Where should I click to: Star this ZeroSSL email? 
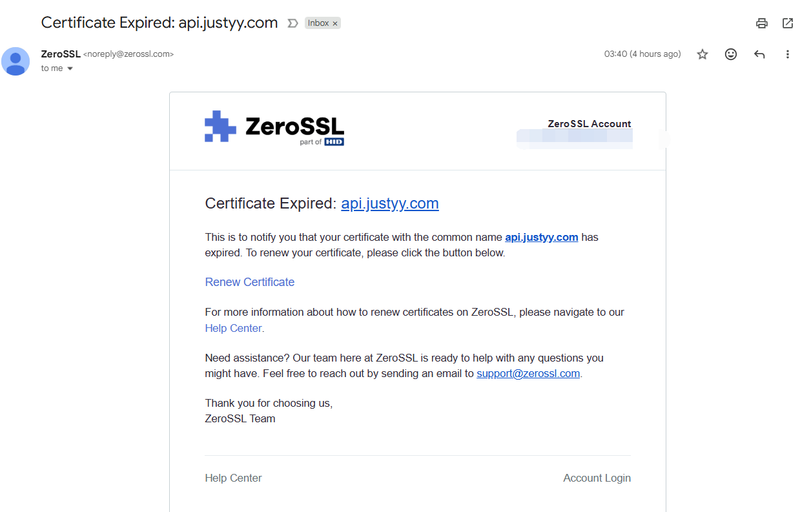click(x=702, y=54)
